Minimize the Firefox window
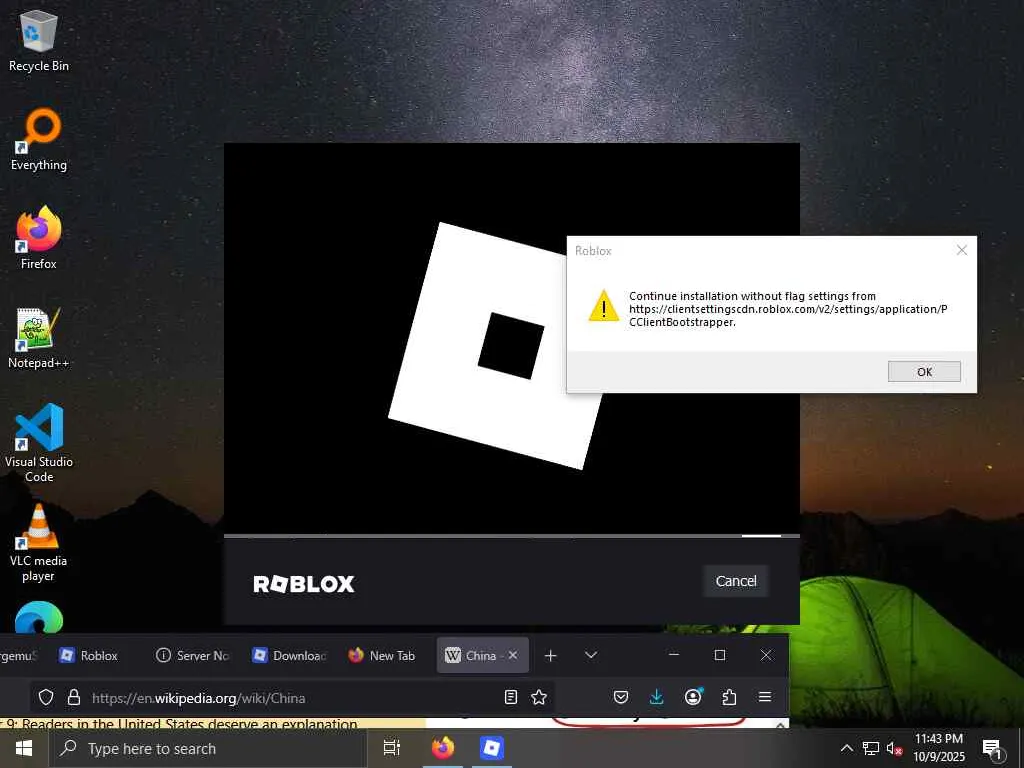Viewport: 1024px width, 768px height. point(674,655)
